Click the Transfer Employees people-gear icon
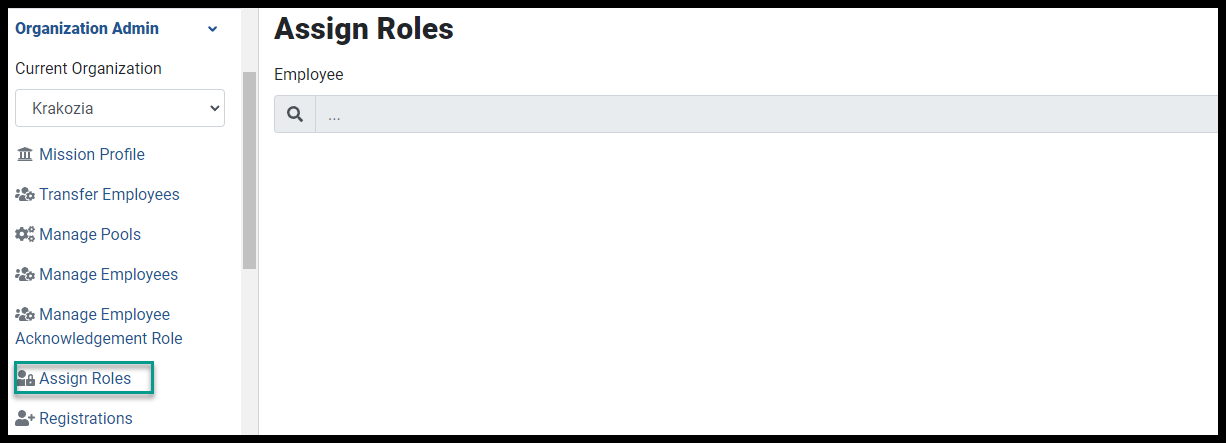Screen dimensions: 1226x443 [x=25, y=195]
